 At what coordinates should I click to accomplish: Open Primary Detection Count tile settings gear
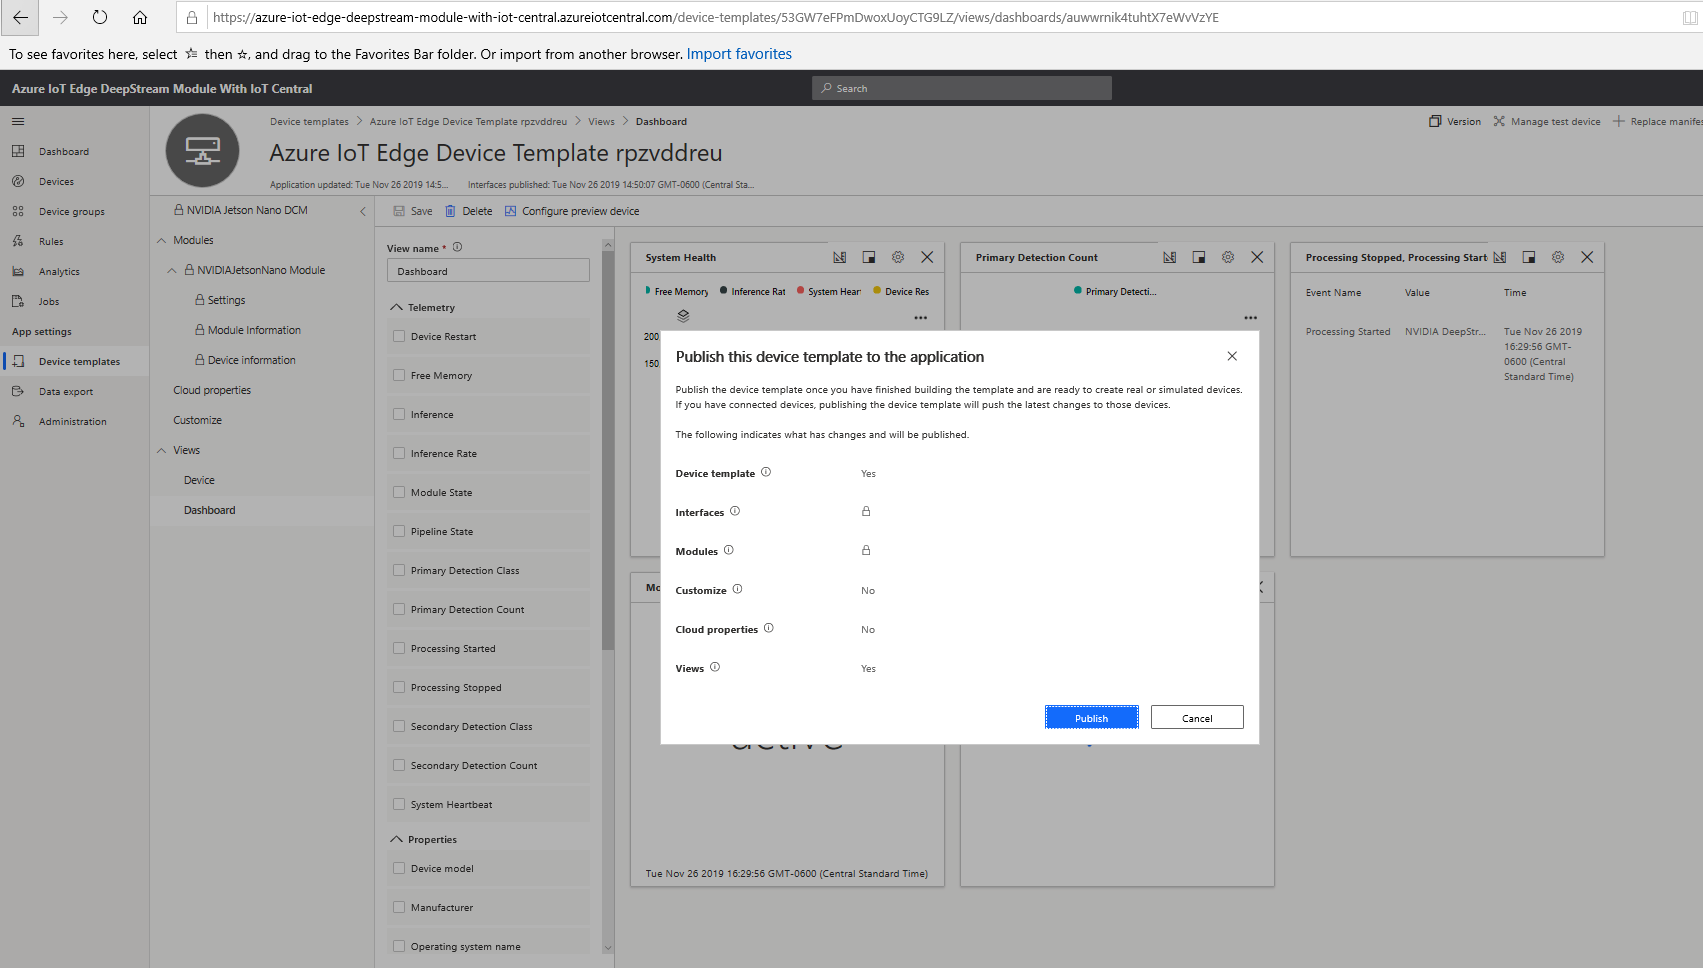click(1228, 257)
